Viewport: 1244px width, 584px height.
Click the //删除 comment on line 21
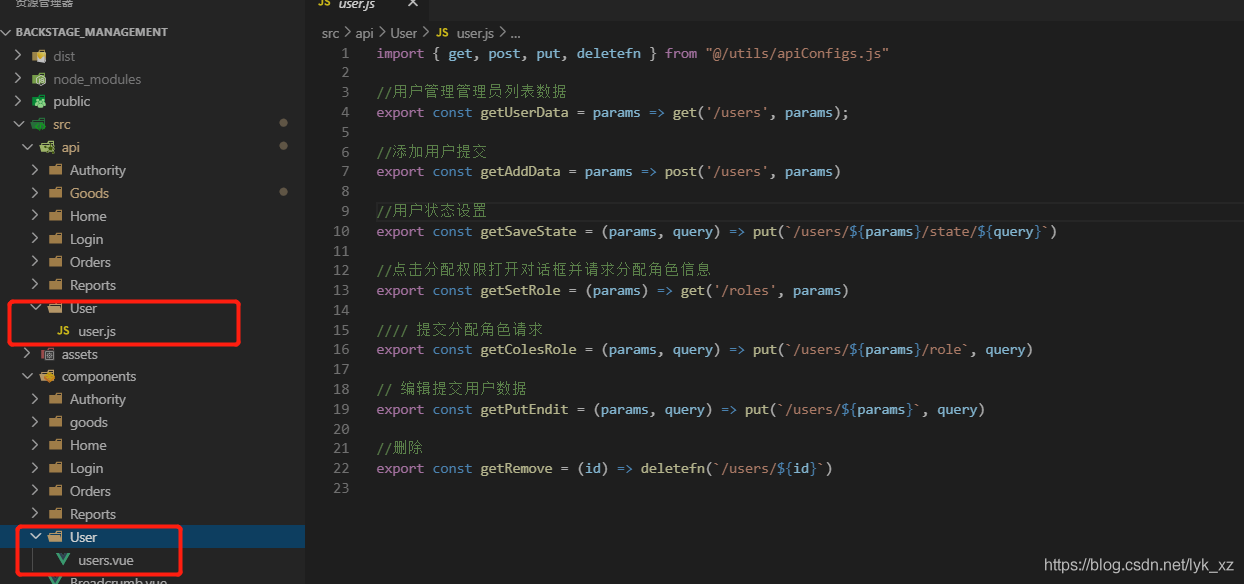coord(400,448)
